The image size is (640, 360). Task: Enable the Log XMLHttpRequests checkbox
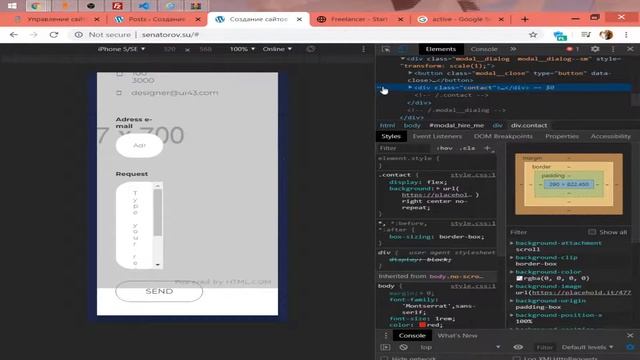coord(516,358)
